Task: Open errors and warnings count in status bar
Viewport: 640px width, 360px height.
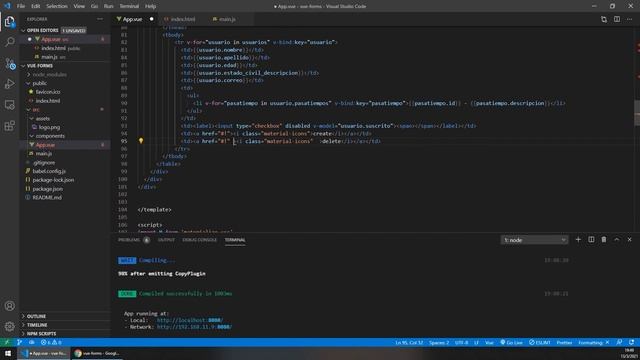Action: pyautogui.click(x=51, y=342)
